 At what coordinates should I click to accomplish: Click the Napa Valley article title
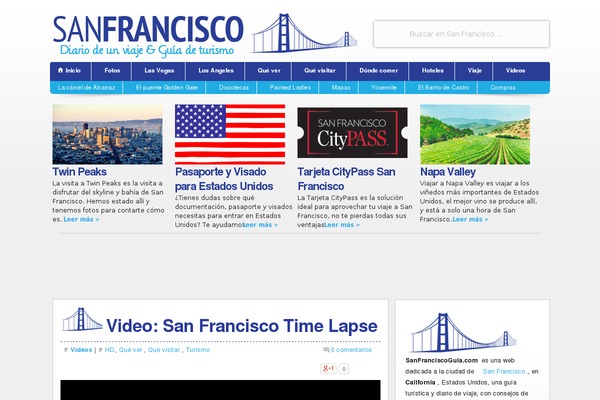pyautogui.click(x=448, y=172)
